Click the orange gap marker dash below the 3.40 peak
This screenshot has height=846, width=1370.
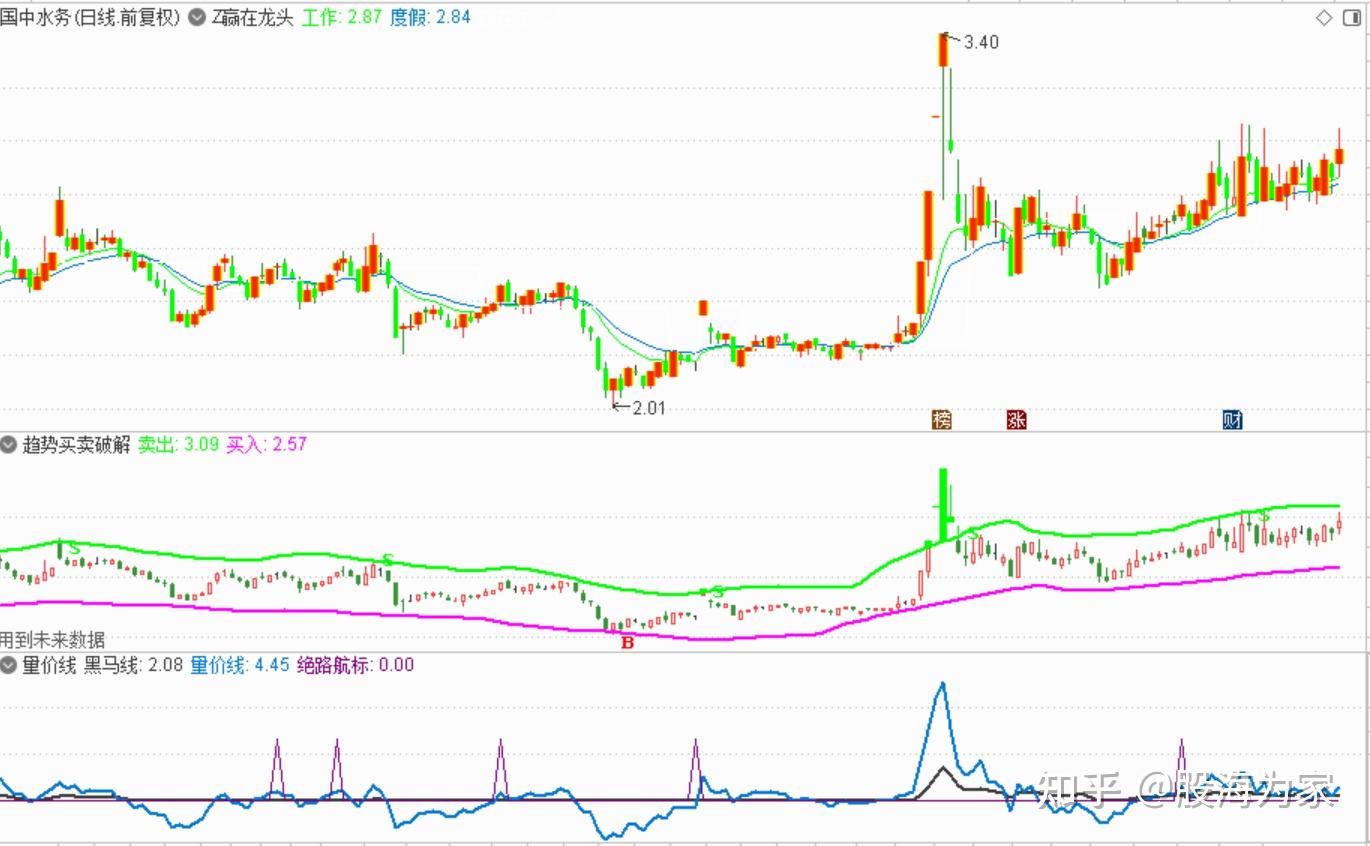click(935, 117)
